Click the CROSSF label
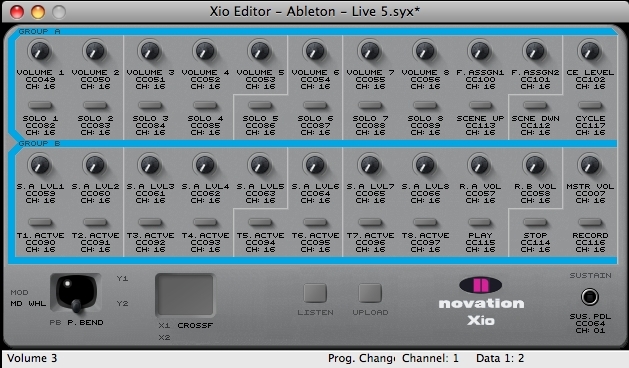Screen dimensions: 629x368 coord(195,325)
